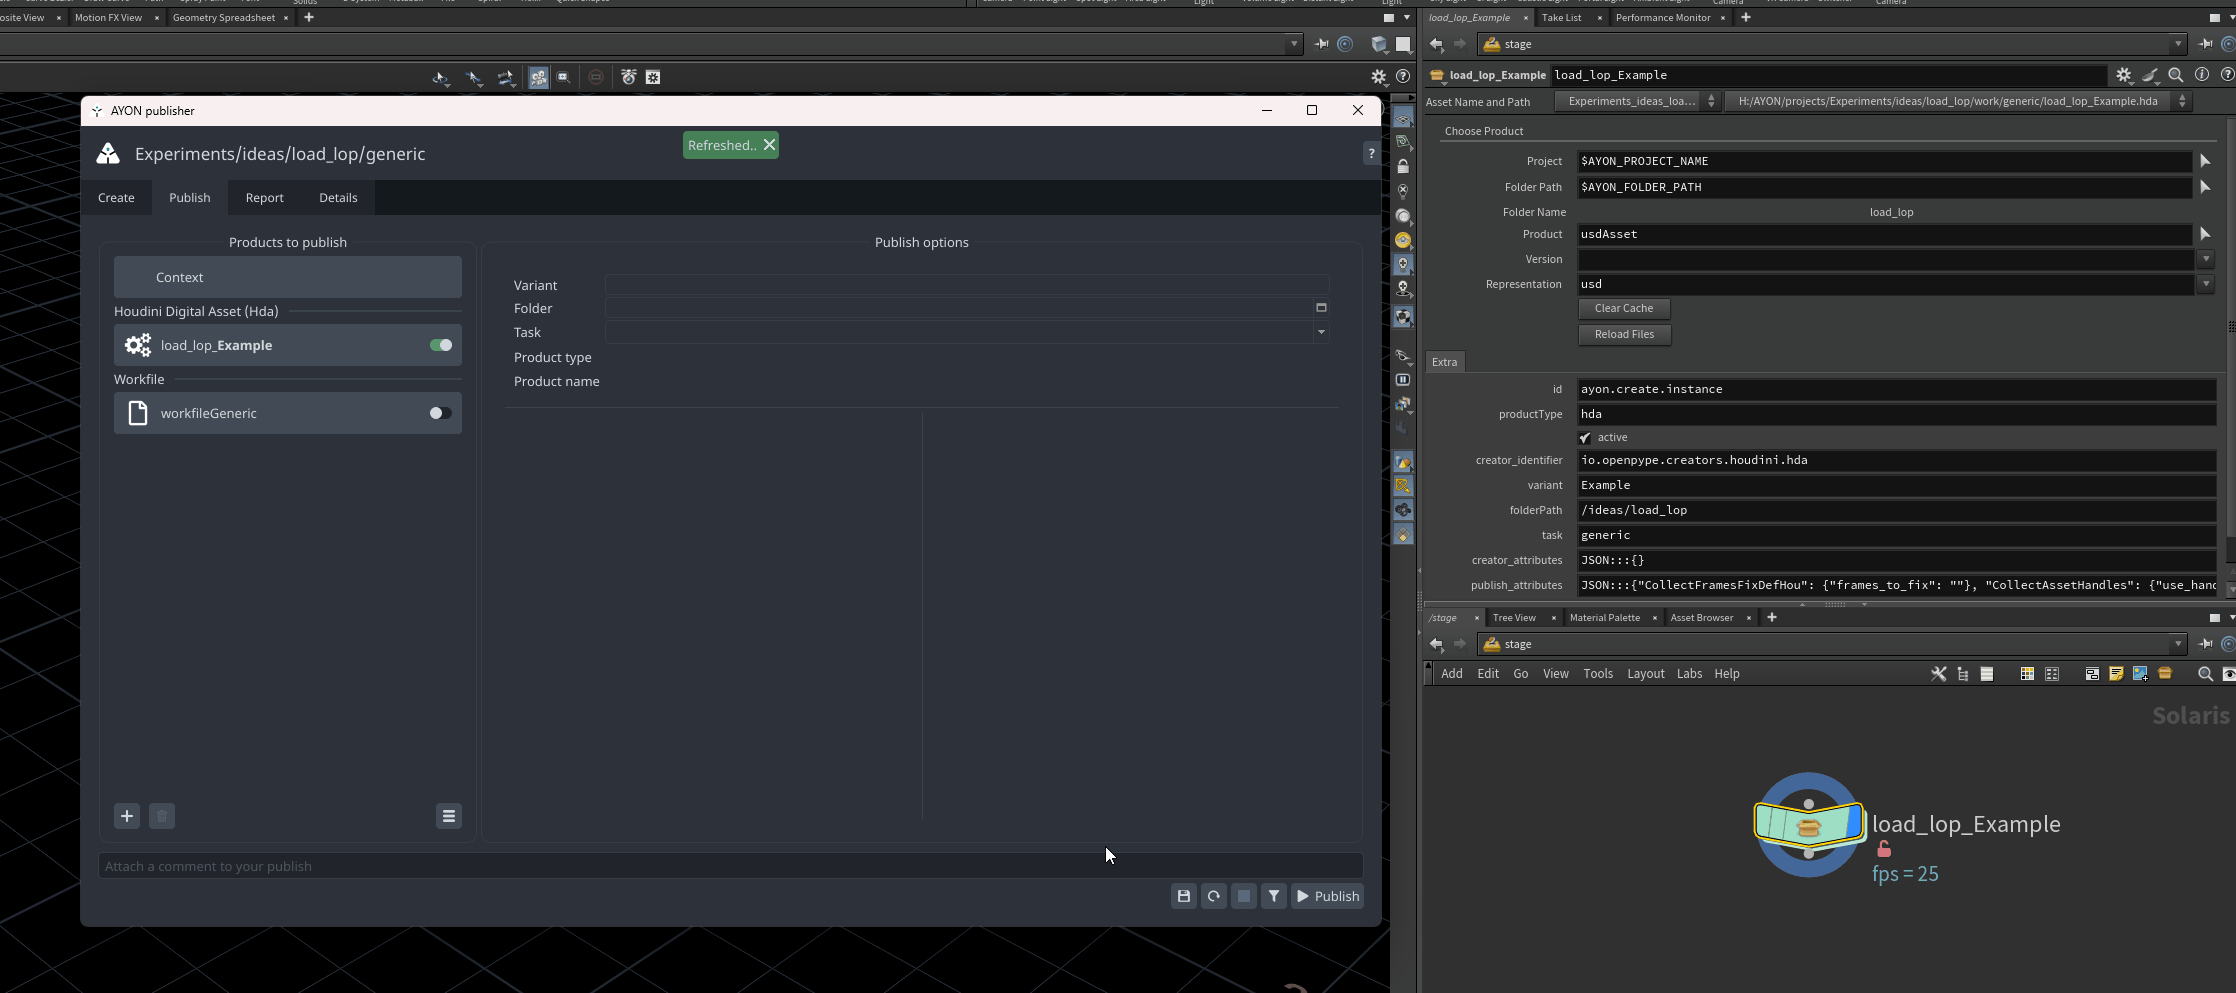
Task: Show node info with the circled i icon
Action: click(x=2201, y=75)
